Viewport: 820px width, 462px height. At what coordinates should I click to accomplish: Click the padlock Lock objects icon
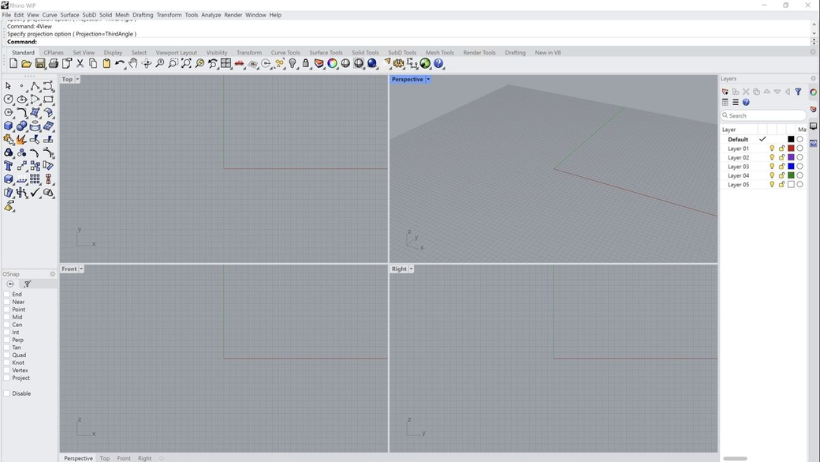[x=306, y=63]
